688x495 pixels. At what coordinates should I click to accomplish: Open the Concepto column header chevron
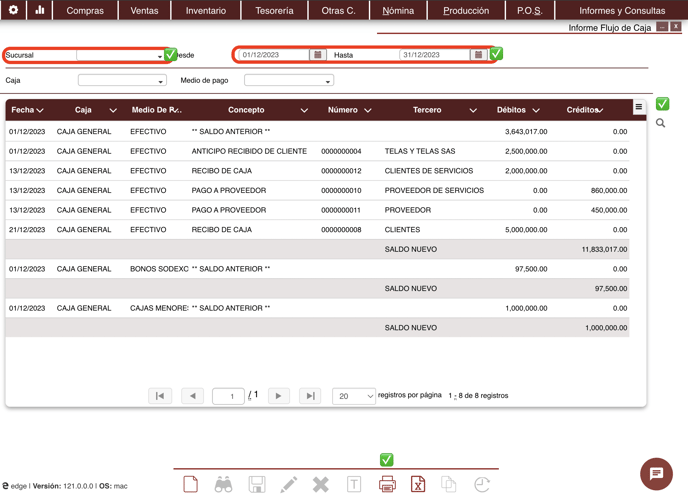(304, 111)
